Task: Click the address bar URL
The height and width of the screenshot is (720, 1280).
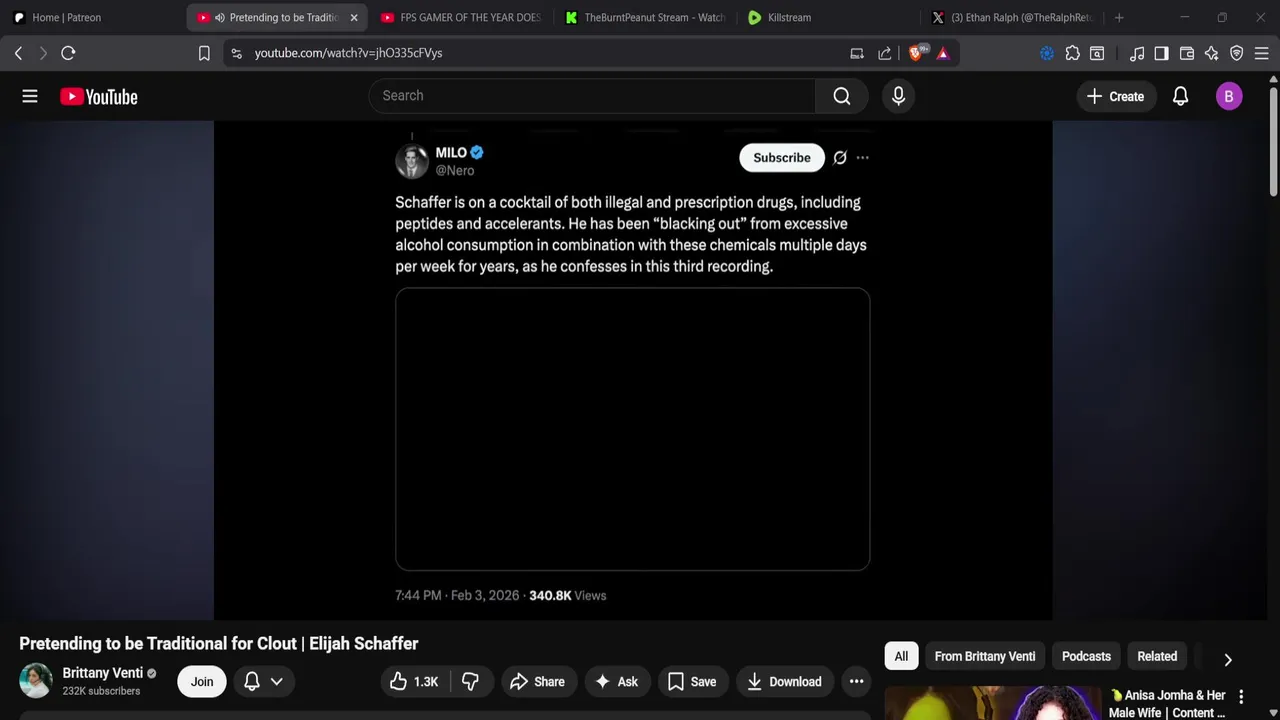Action: tap(348, 53)
